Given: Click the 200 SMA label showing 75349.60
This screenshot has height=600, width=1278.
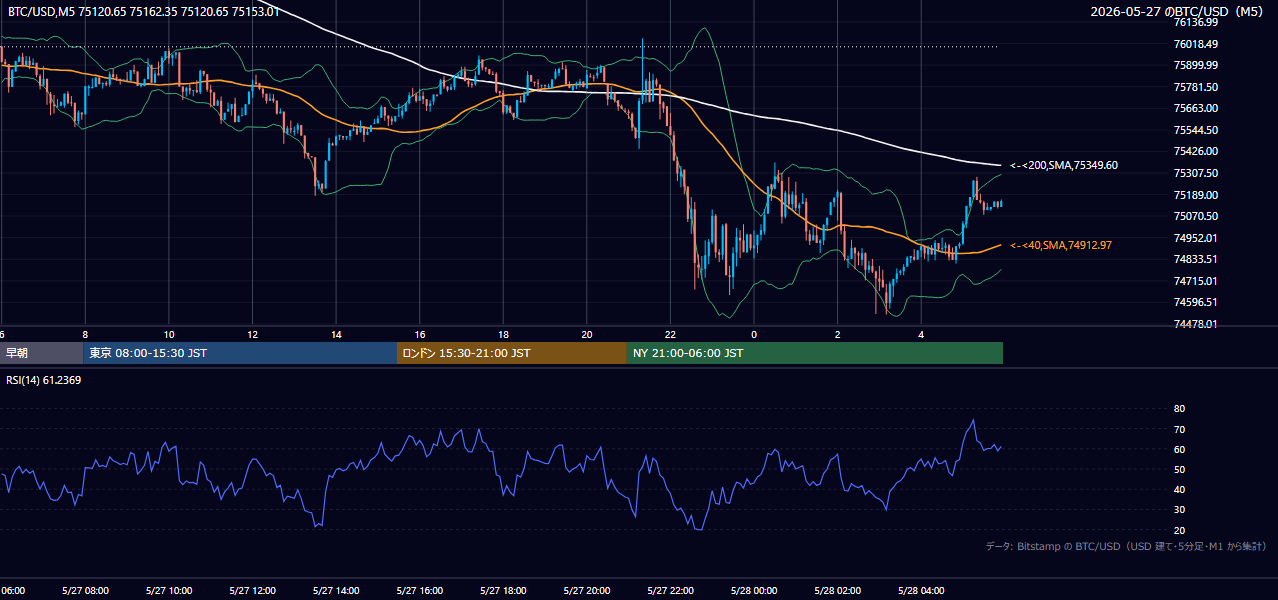Looking at the screenshot, I should (x=1064, y=165).
